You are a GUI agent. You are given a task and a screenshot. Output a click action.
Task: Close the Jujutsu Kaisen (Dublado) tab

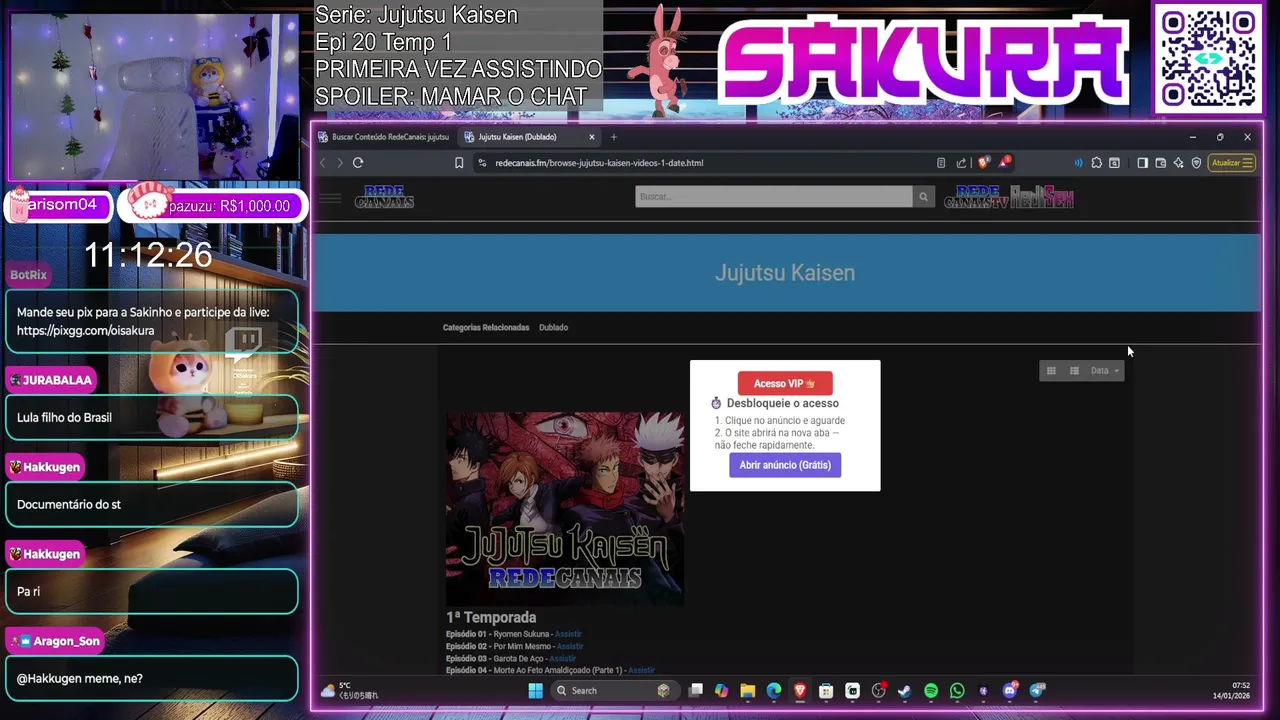coord(592,137)
